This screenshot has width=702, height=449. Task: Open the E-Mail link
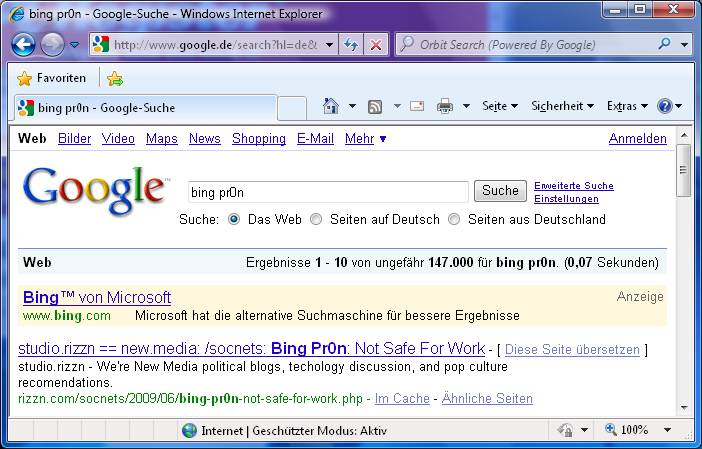[315, 138]
